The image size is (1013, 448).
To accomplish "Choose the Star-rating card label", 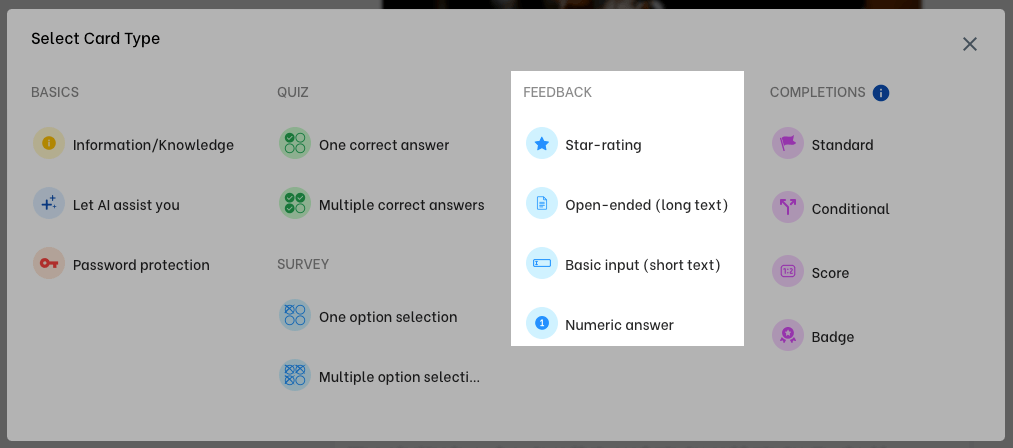I will point(603,145).
